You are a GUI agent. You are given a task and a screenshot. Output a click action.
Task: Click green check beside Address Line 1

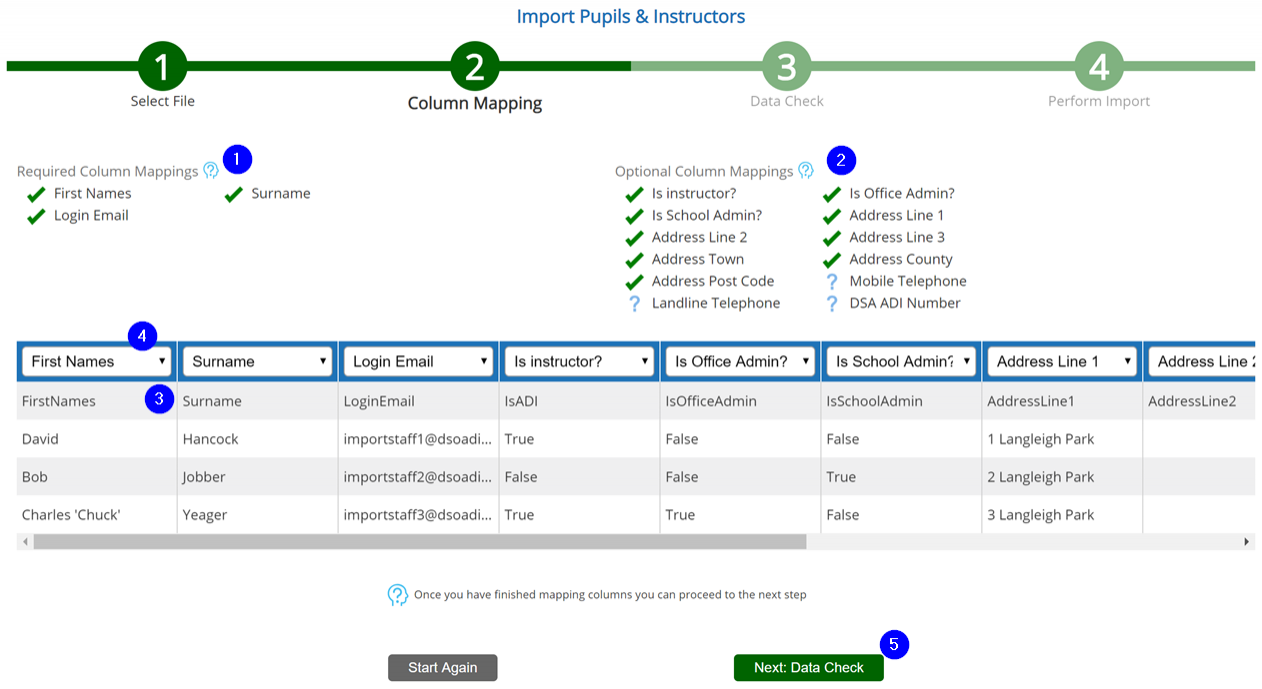click(x=832, y=216)
